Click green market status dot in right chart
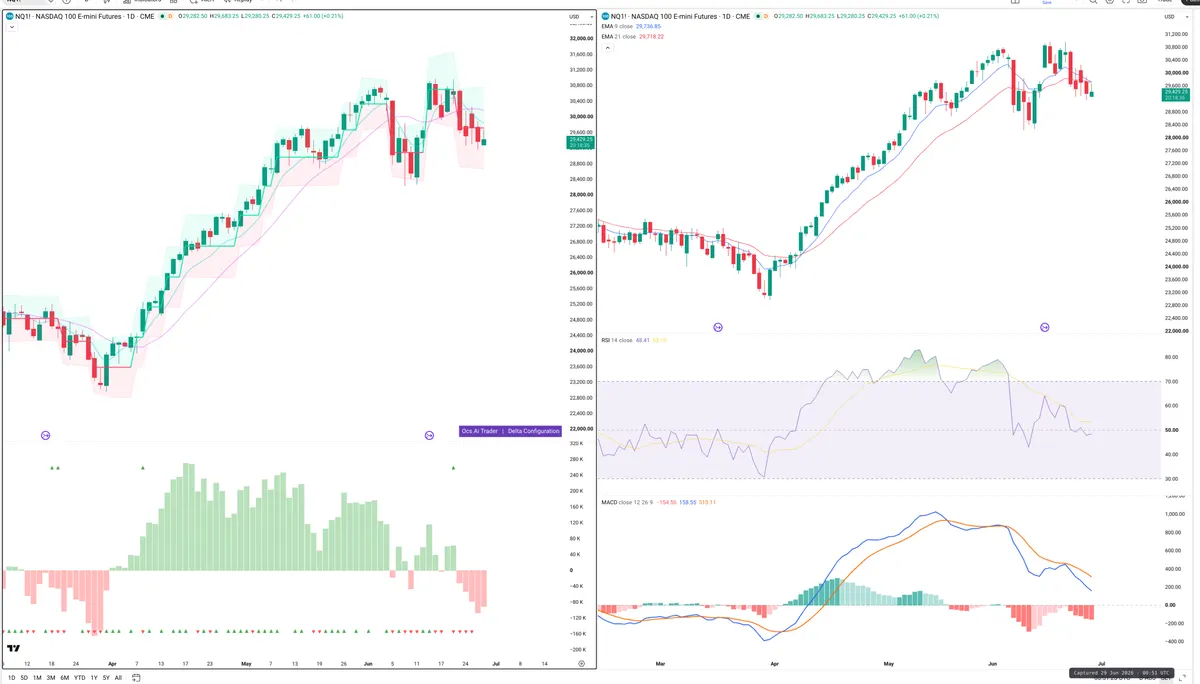The image size is (1200, 684). click(760, 16)
